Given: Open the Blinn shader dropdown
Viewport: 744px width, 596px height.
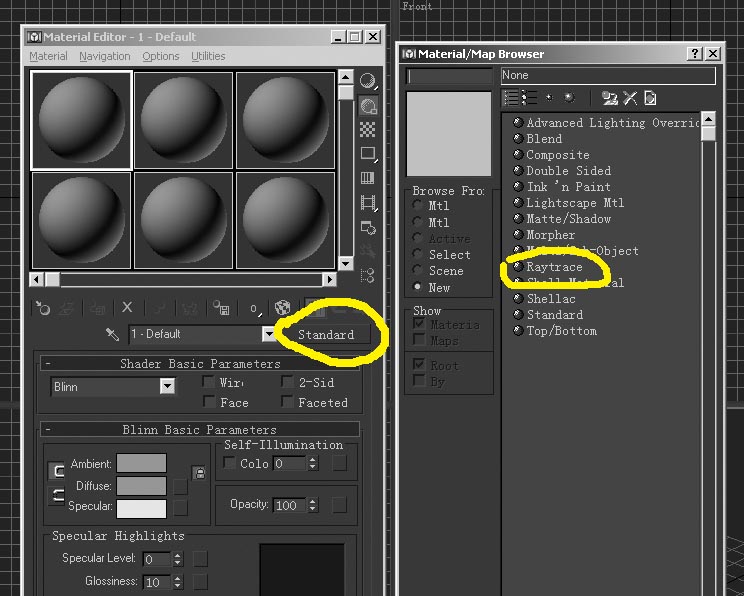Looking at the screenshot, I should (166, 386).
